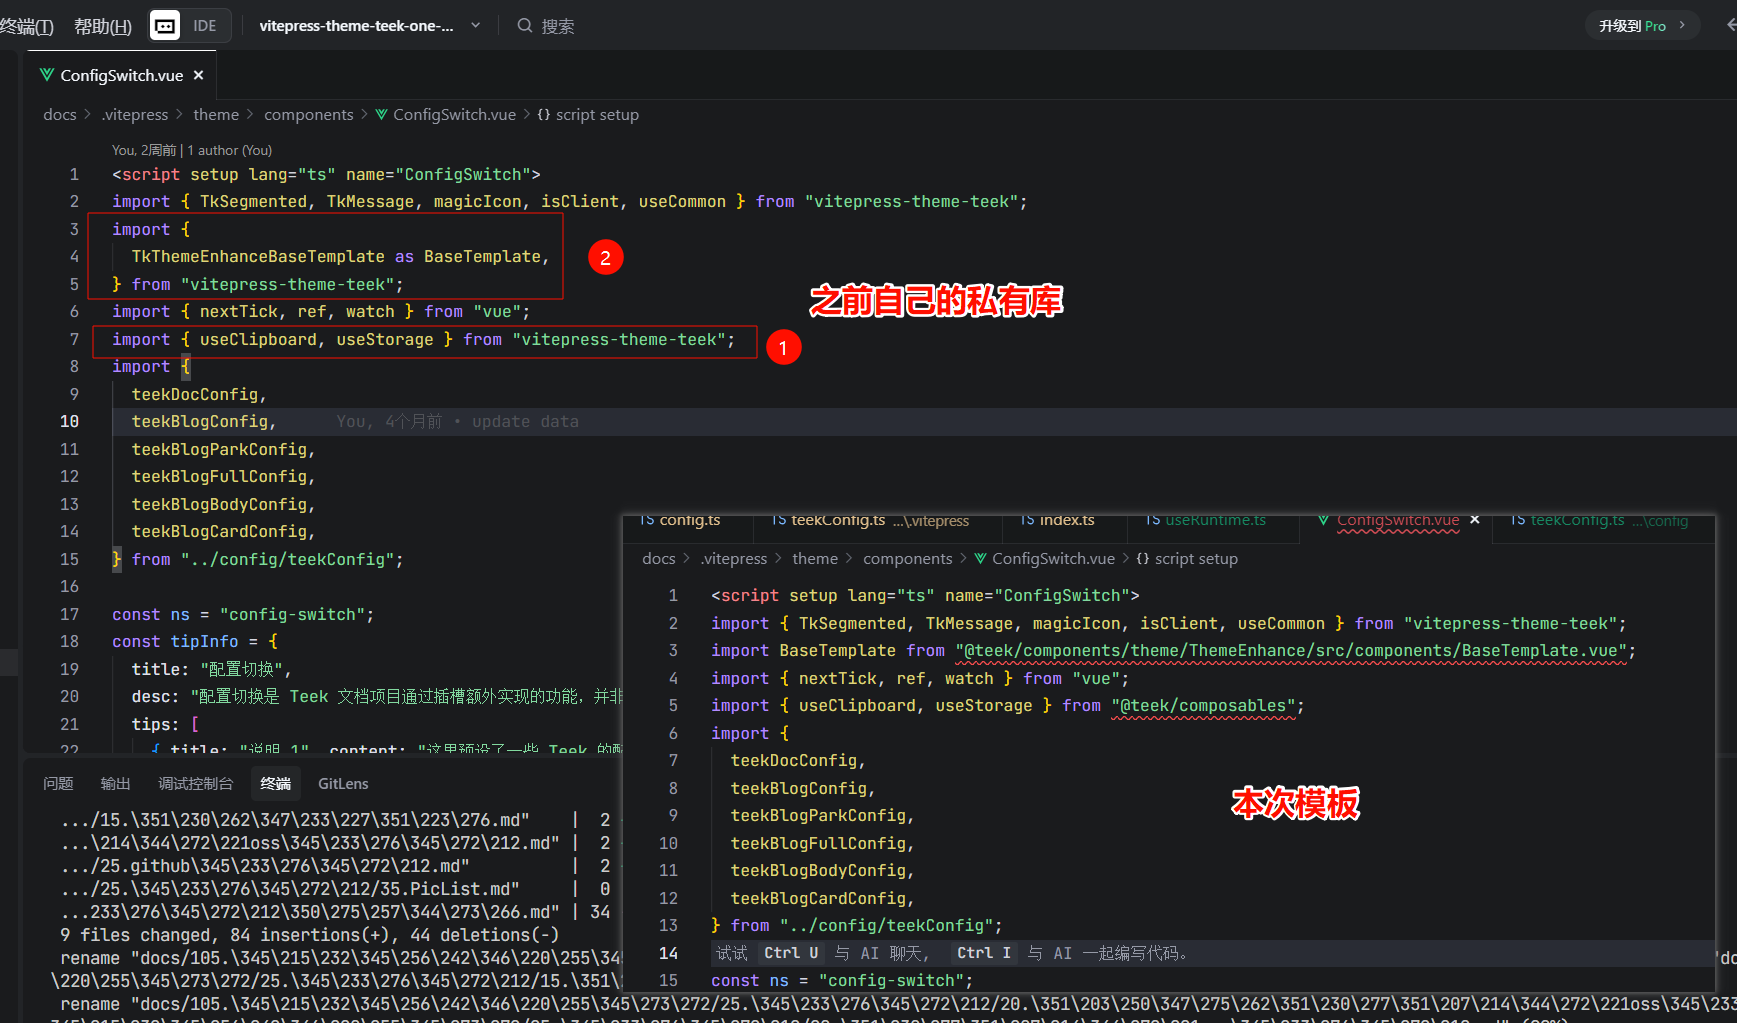1737x1023 pixels.
Task: Switch to the GitLens panel tab
Action: click(343, 783)
